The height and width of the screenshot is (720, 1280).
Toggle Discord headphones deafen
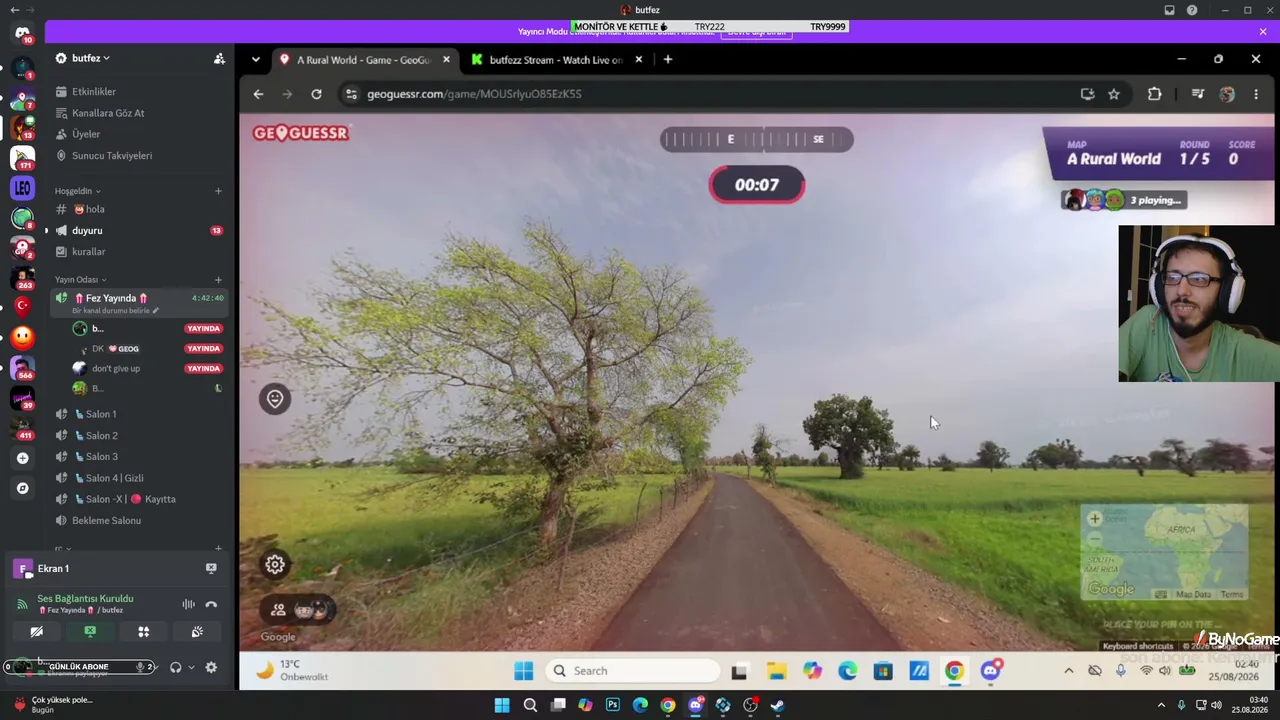pos(176,667)
